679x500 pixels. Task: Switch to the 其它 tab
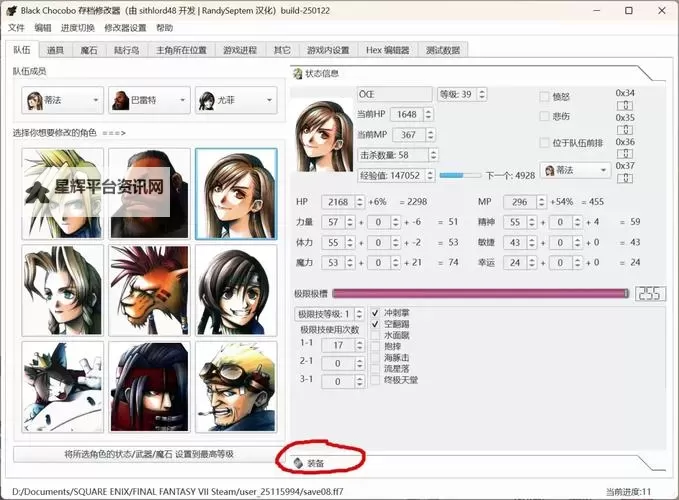(x=282, y=50)
